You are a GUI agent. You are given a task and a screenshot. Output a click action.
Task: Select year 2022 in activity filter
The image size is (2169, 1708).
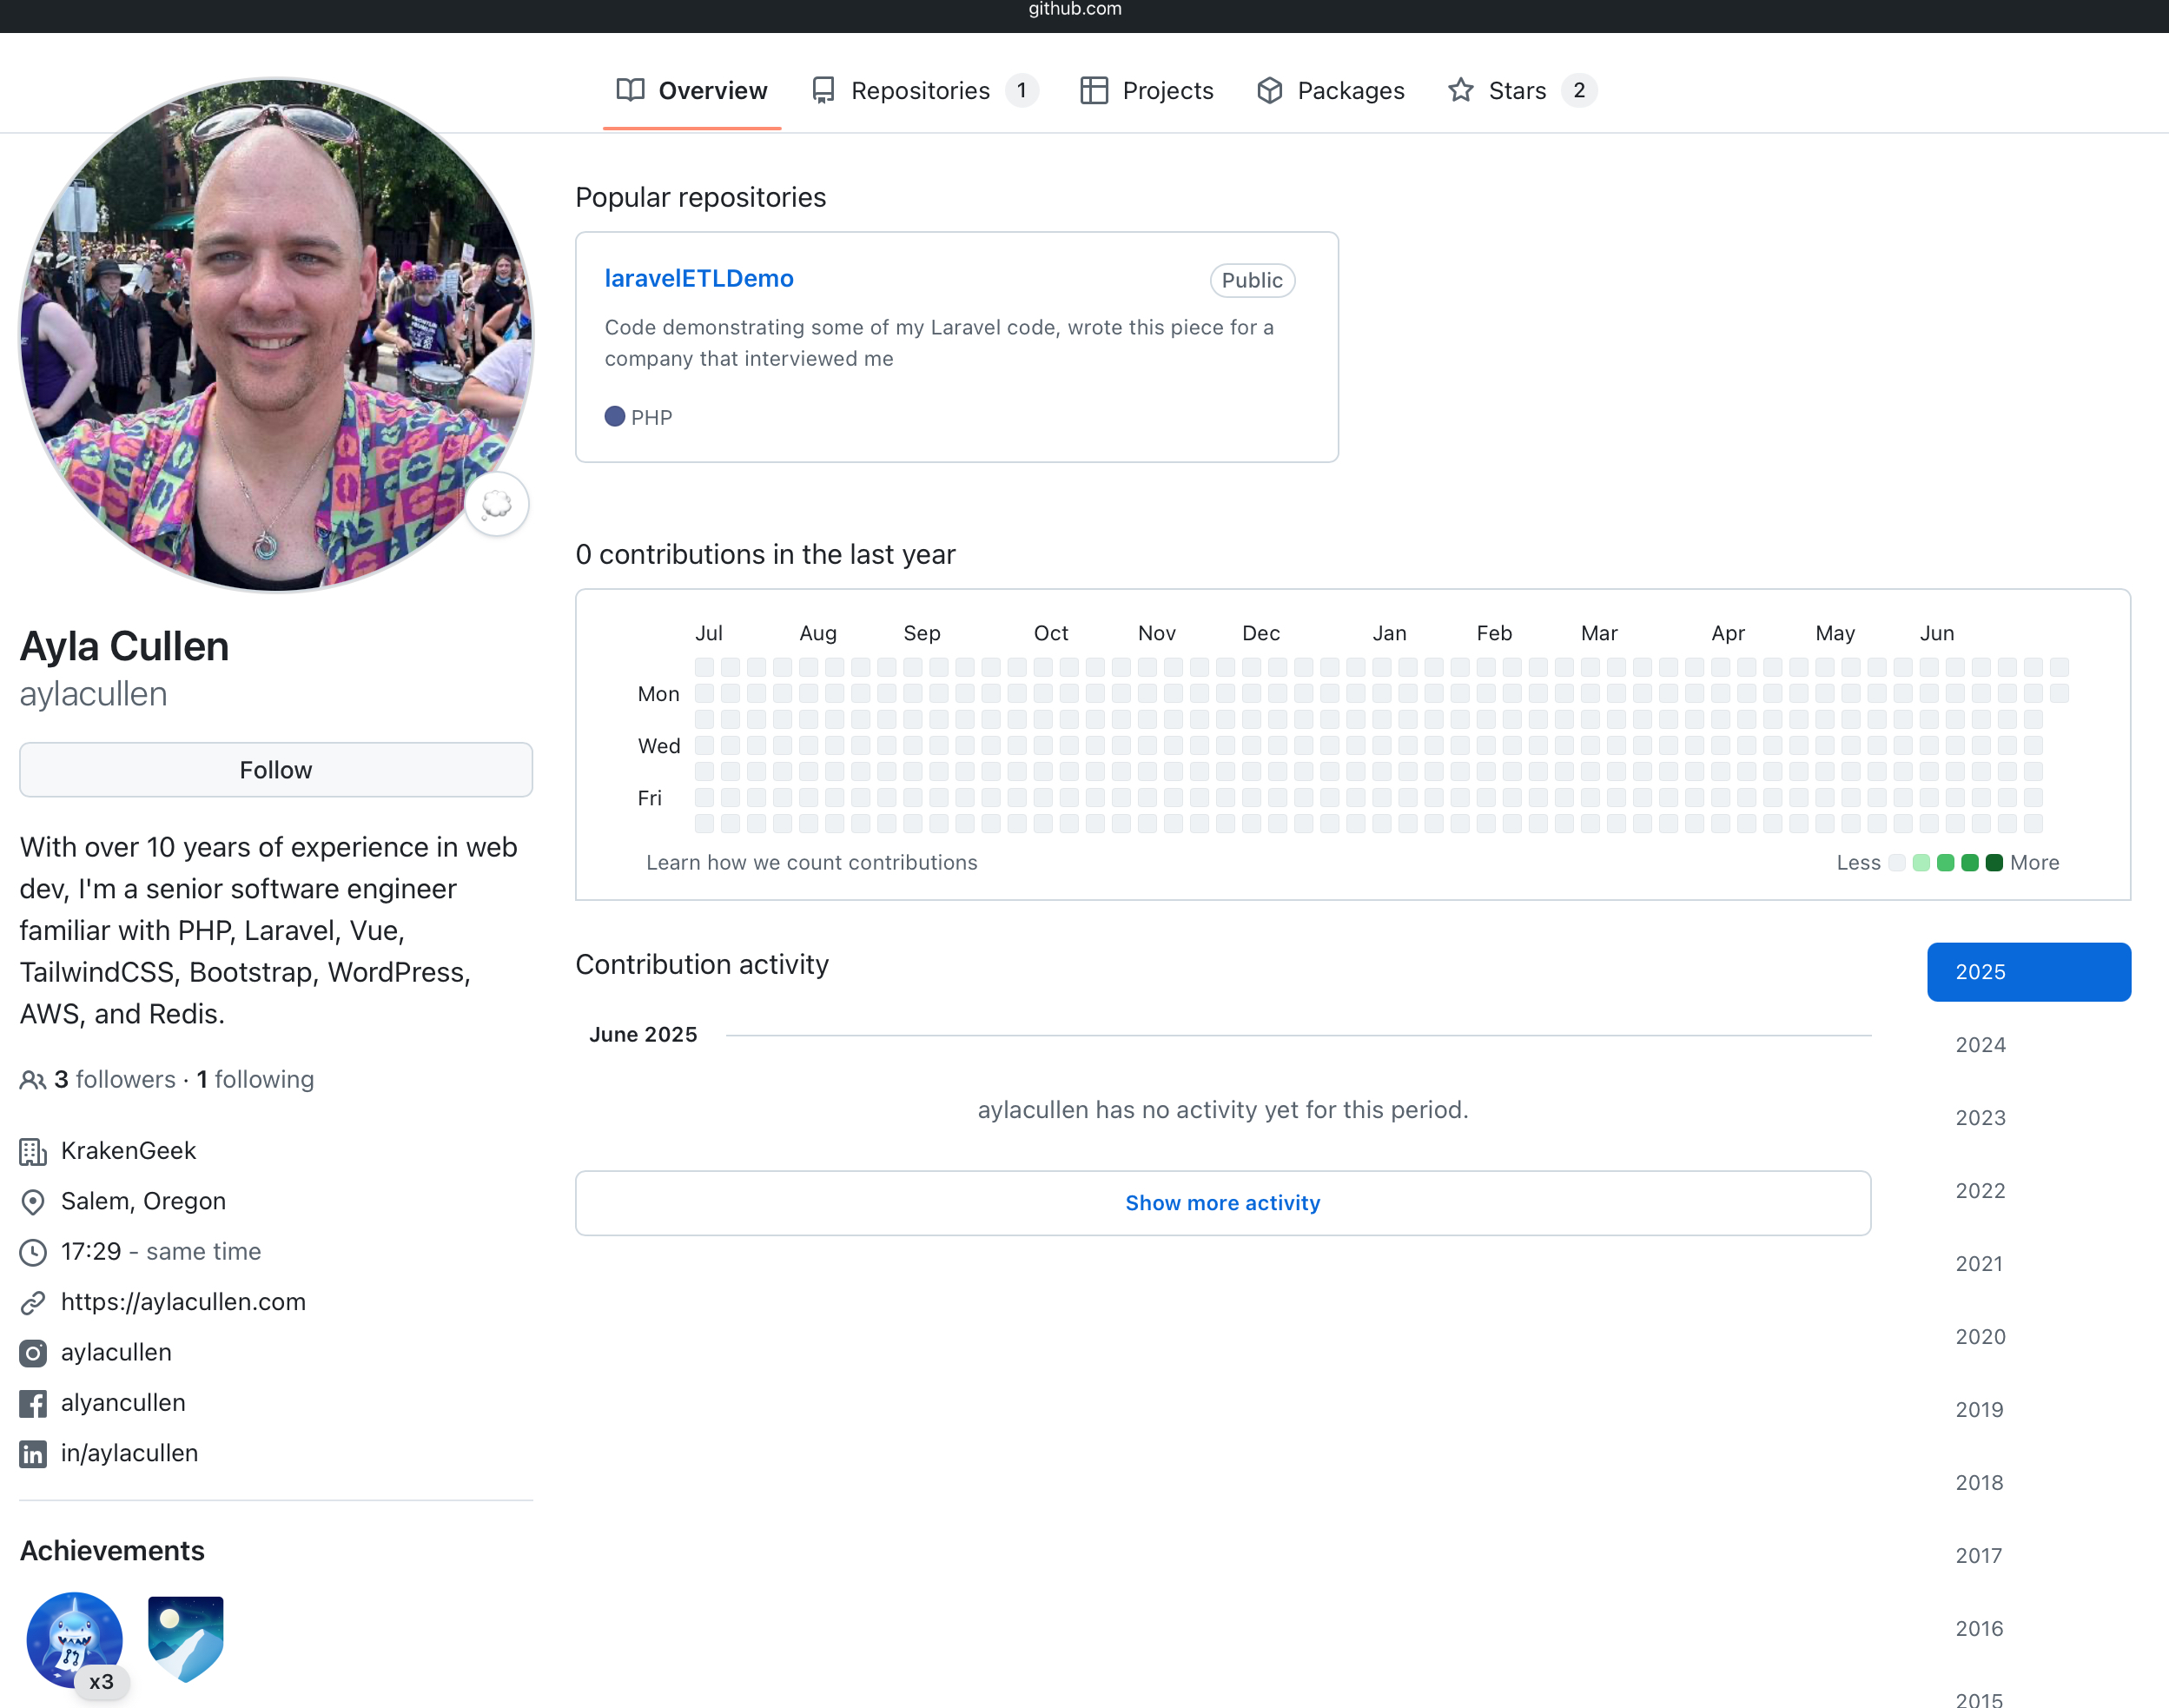point(2029,1191)
